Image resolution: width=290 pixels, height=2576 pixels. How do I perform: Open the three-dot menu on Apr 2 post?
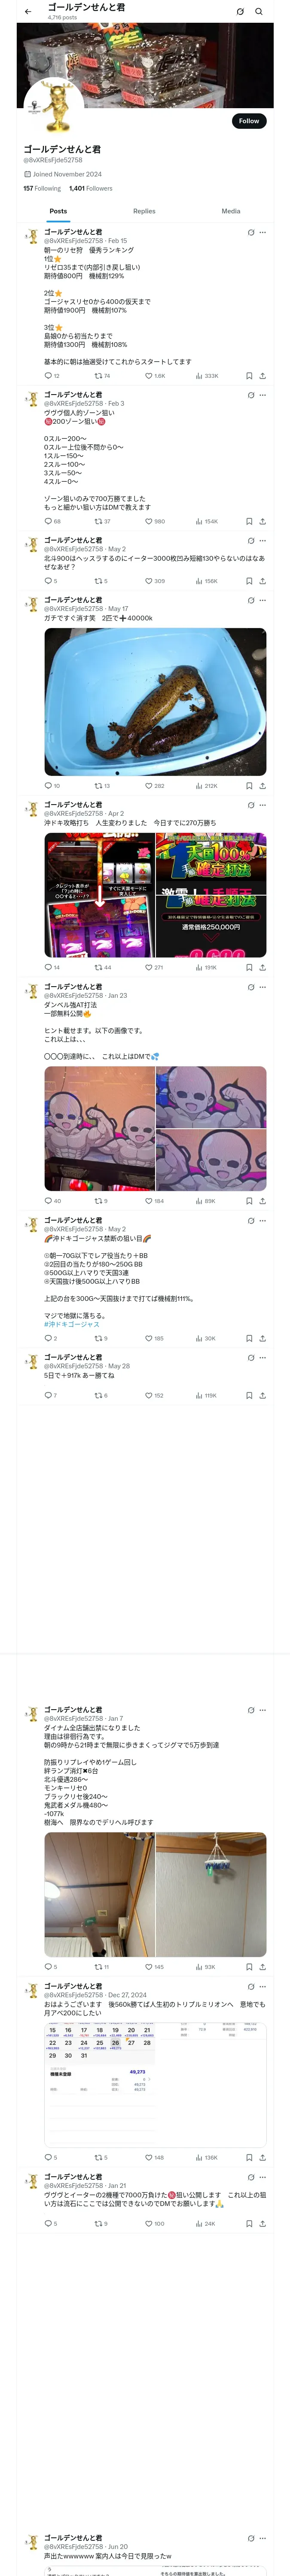coord(263,805)
